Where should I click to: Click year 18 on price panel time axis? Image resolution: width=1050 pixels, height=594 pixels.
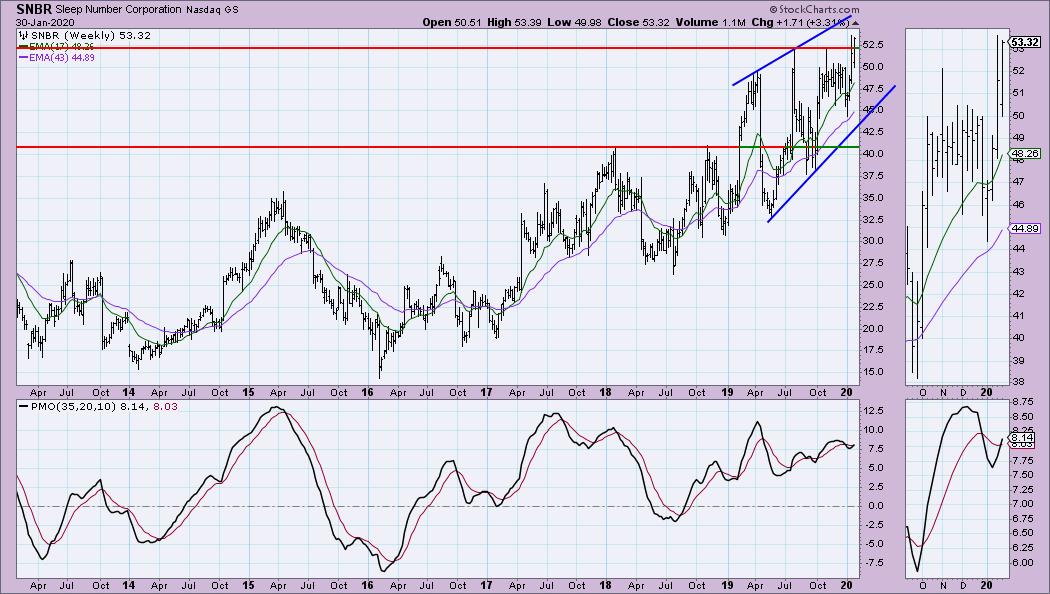click(x=605, y=392)
